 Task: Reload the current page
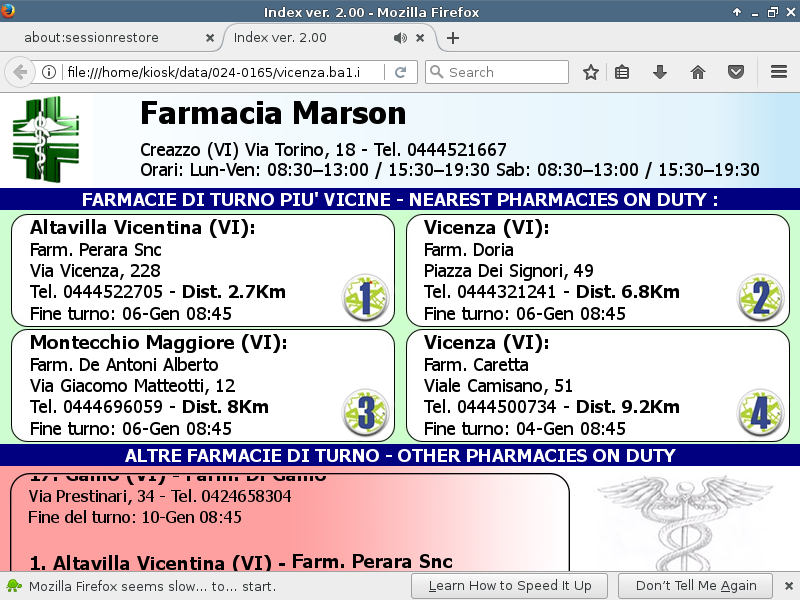(400, 72)
